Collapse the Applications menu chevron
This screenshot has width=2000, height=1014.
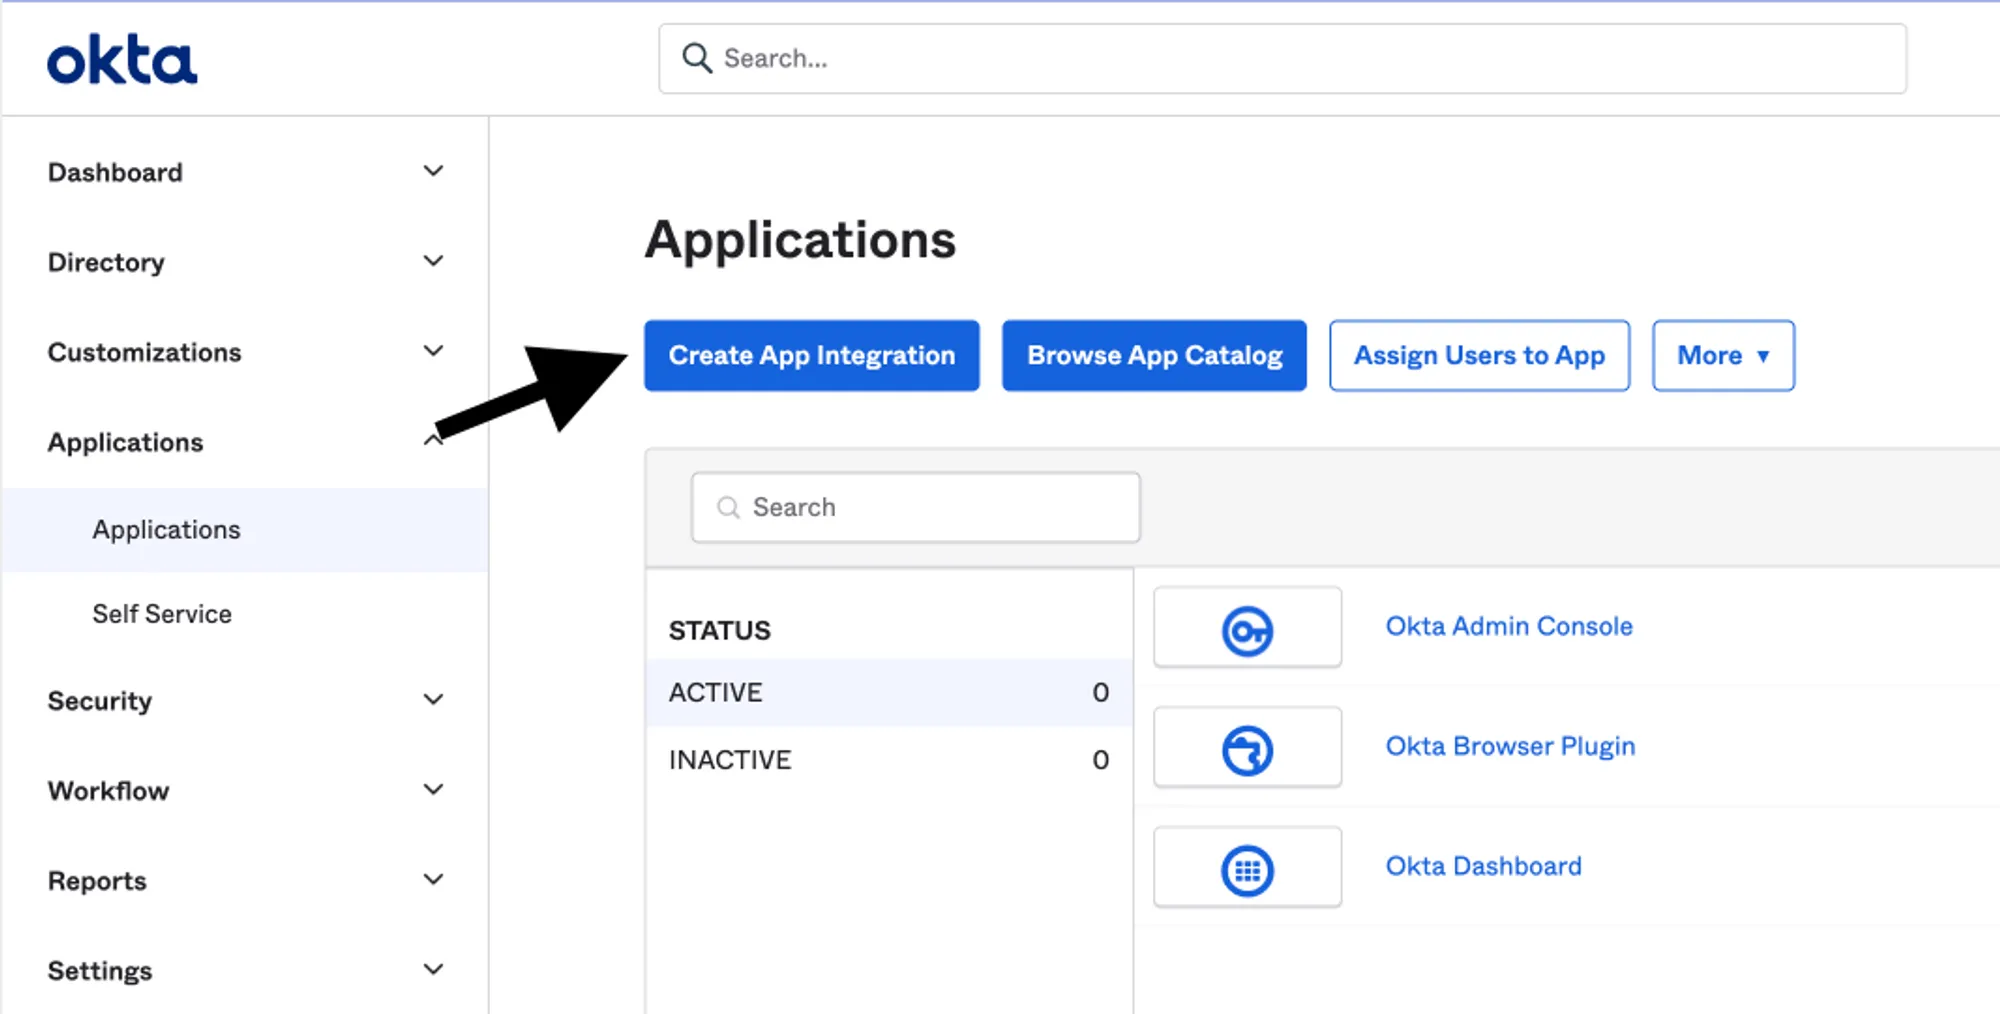pos(433,439)
